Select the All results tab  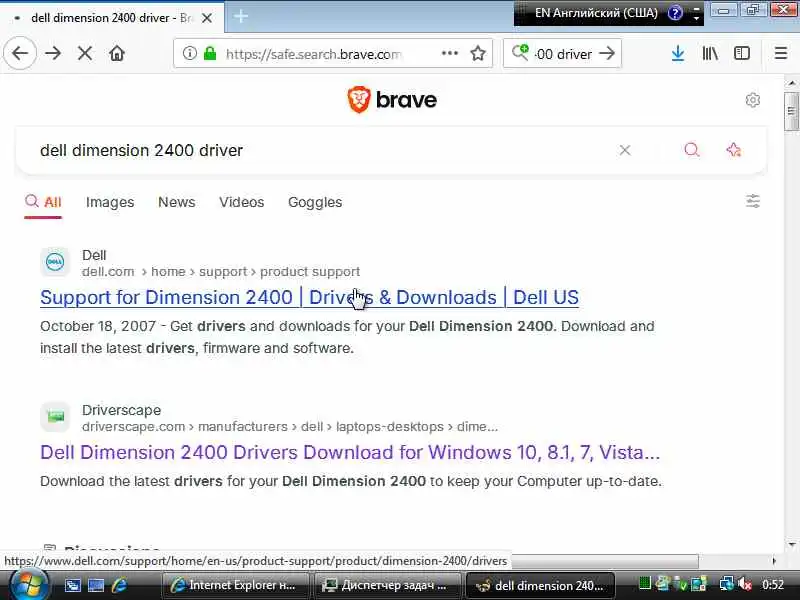click(x=43, y=202)
